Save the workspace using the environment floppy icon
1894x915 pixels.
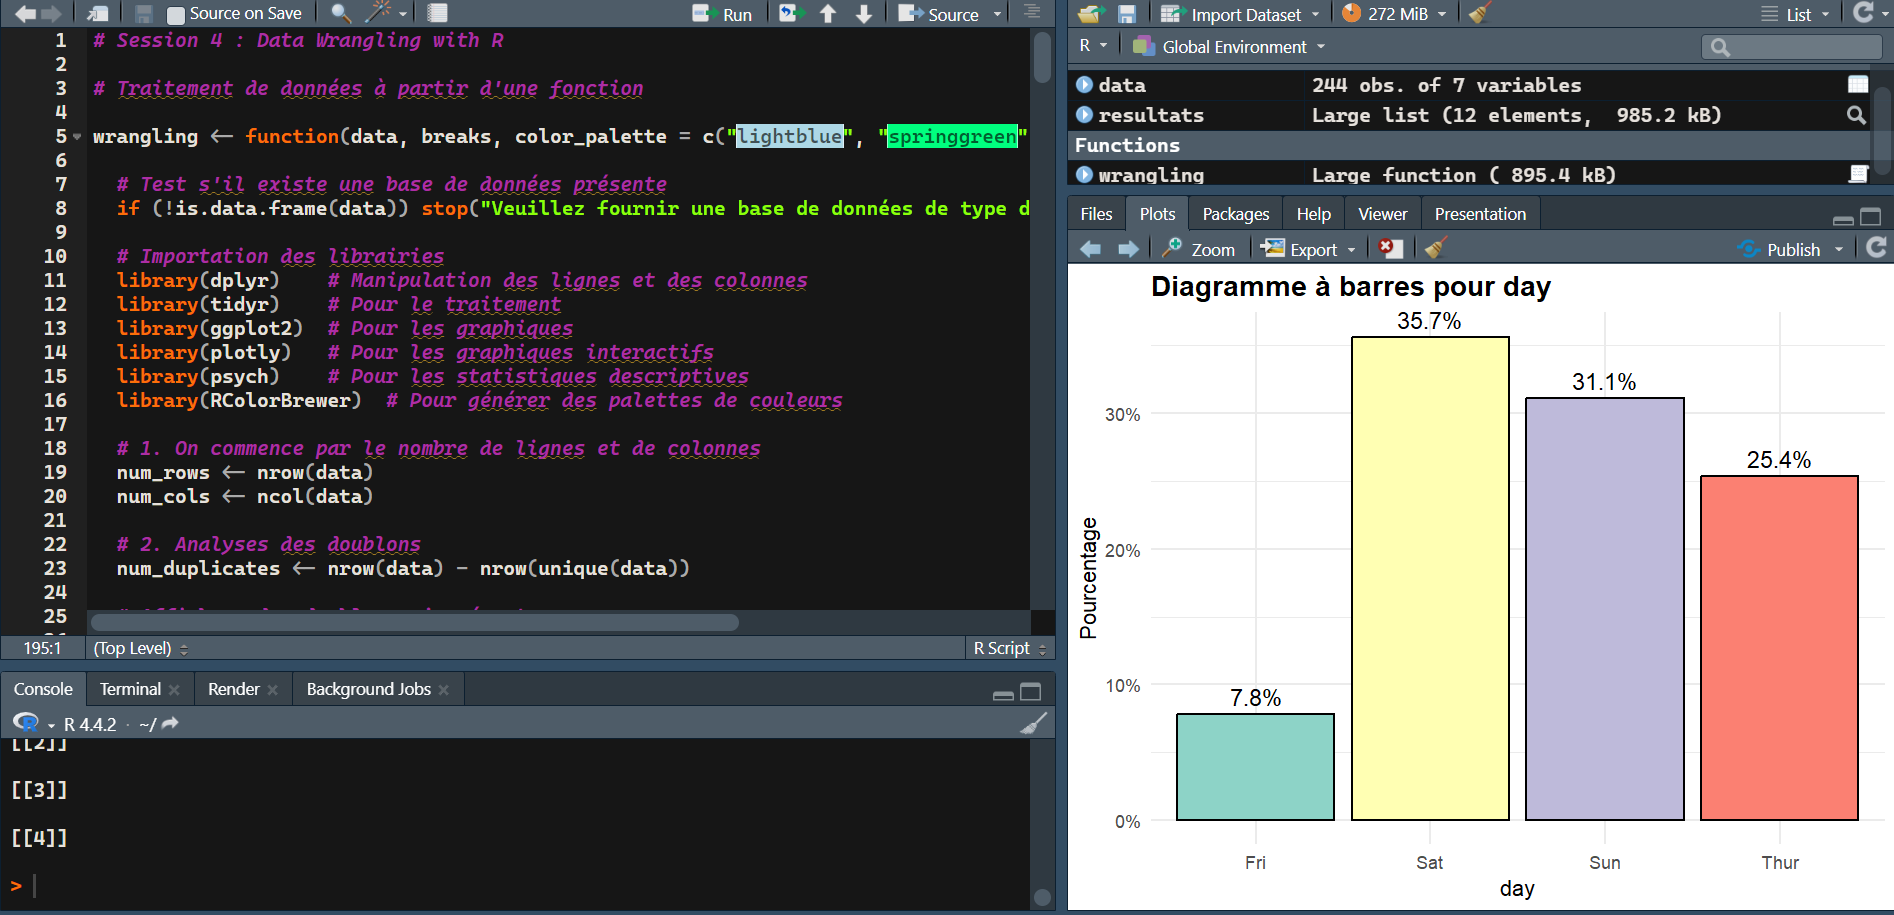point(1127,14)
